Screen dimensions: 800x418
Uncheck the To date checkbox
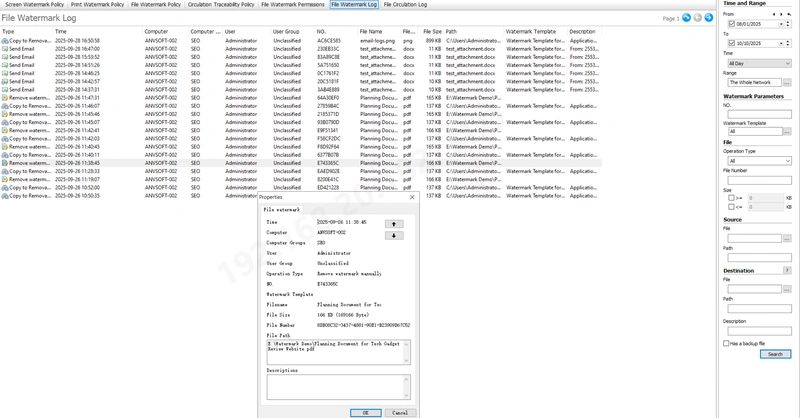(x=732, y=43)
